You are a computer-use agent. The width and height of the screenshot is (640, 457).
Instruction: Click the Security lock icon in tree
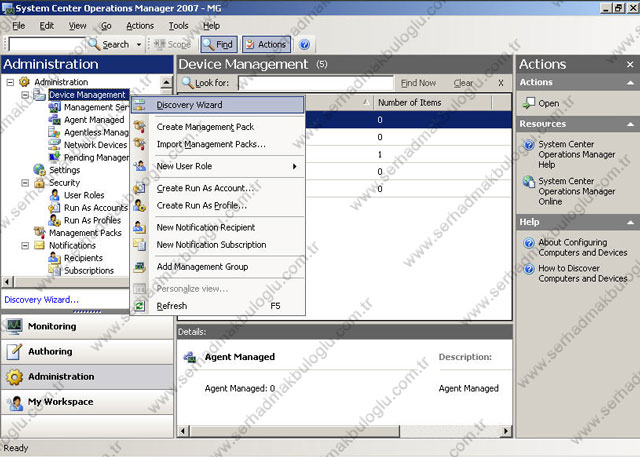click(x=40, y=182)
